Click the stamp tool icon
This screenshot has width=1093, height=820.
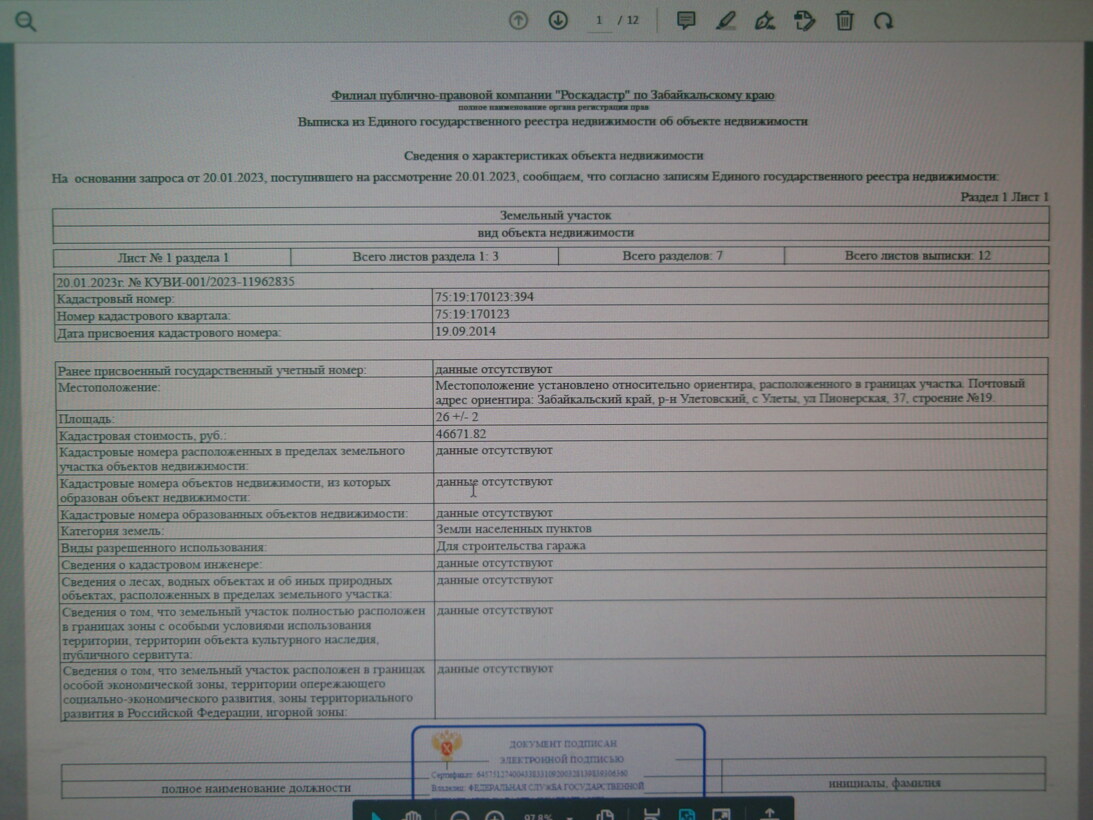[805, 21]
